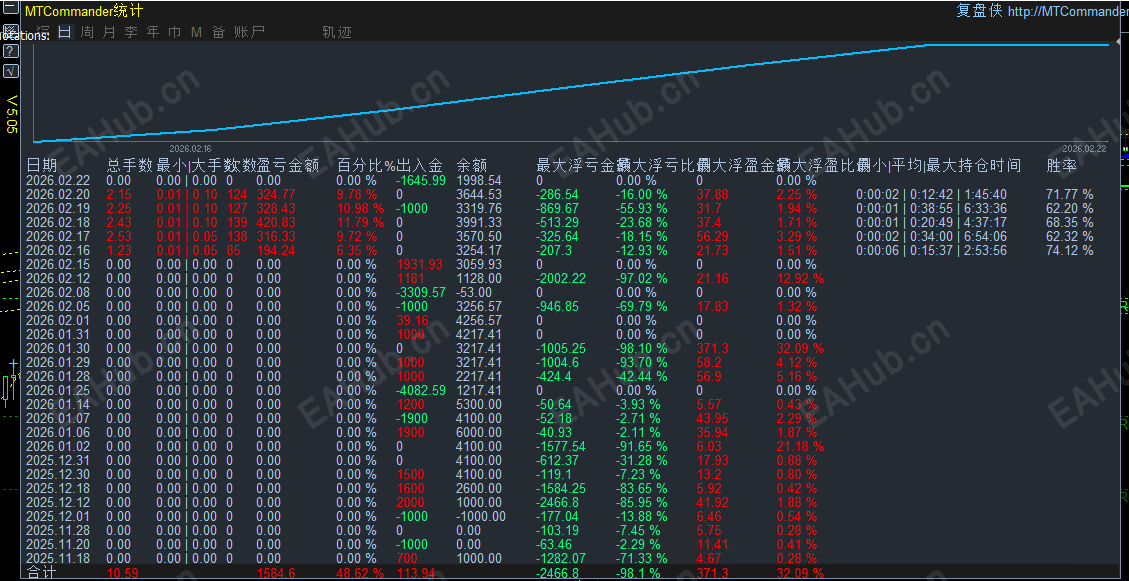This screenshot has width=1129, height=581.
Task: Open the M tab
Action: coord(196,32)
